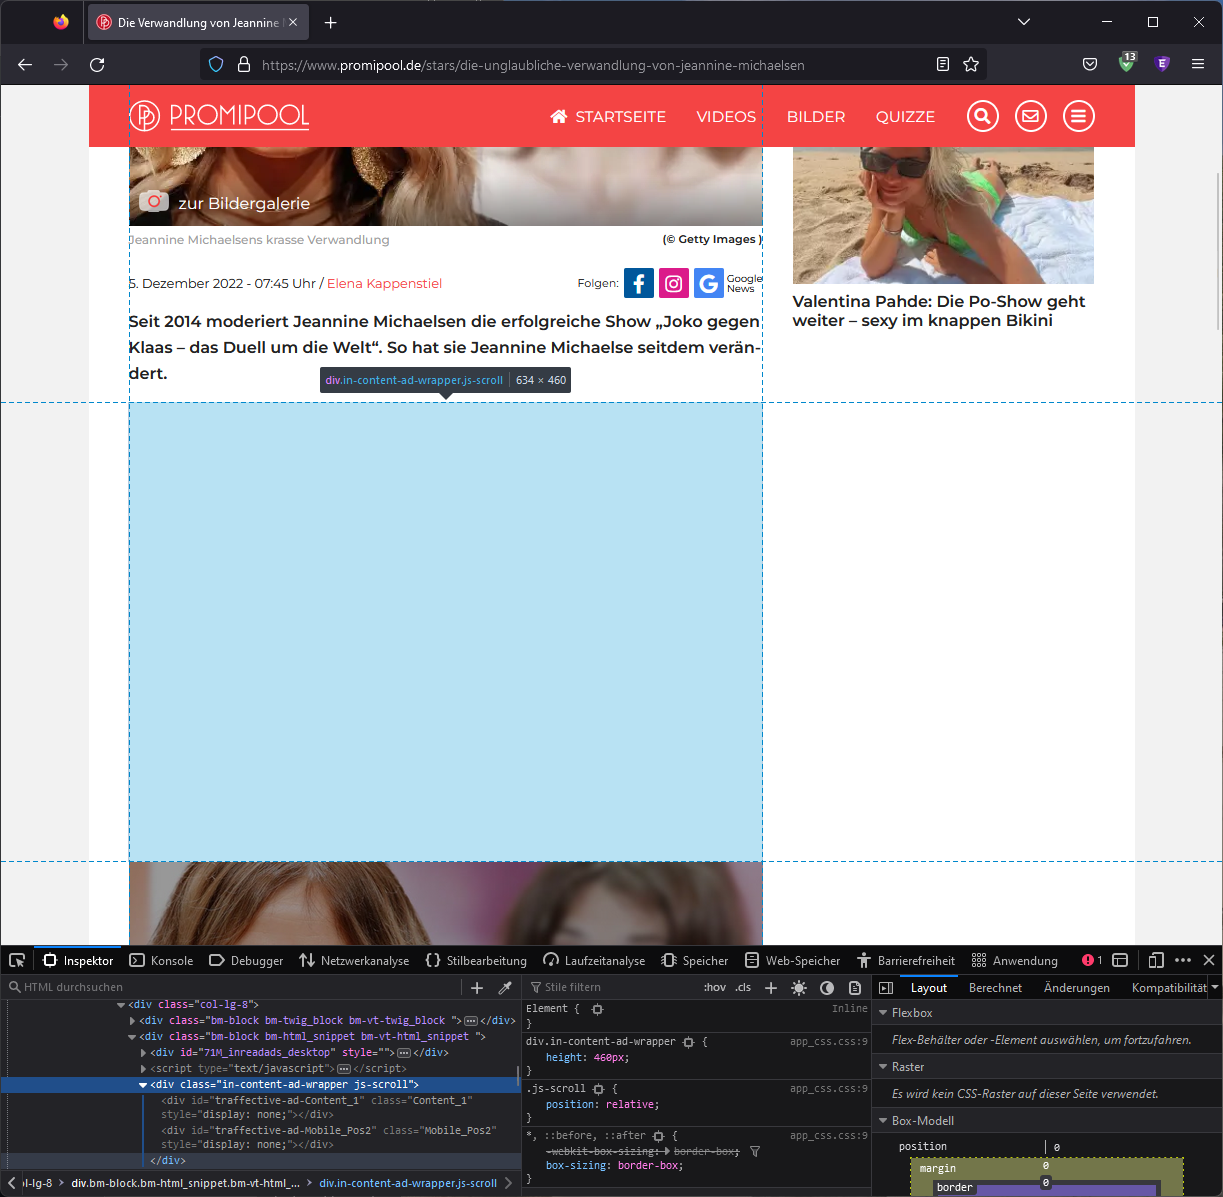
Task: Enable light color scheme simulation
Action: pos(798,987)
